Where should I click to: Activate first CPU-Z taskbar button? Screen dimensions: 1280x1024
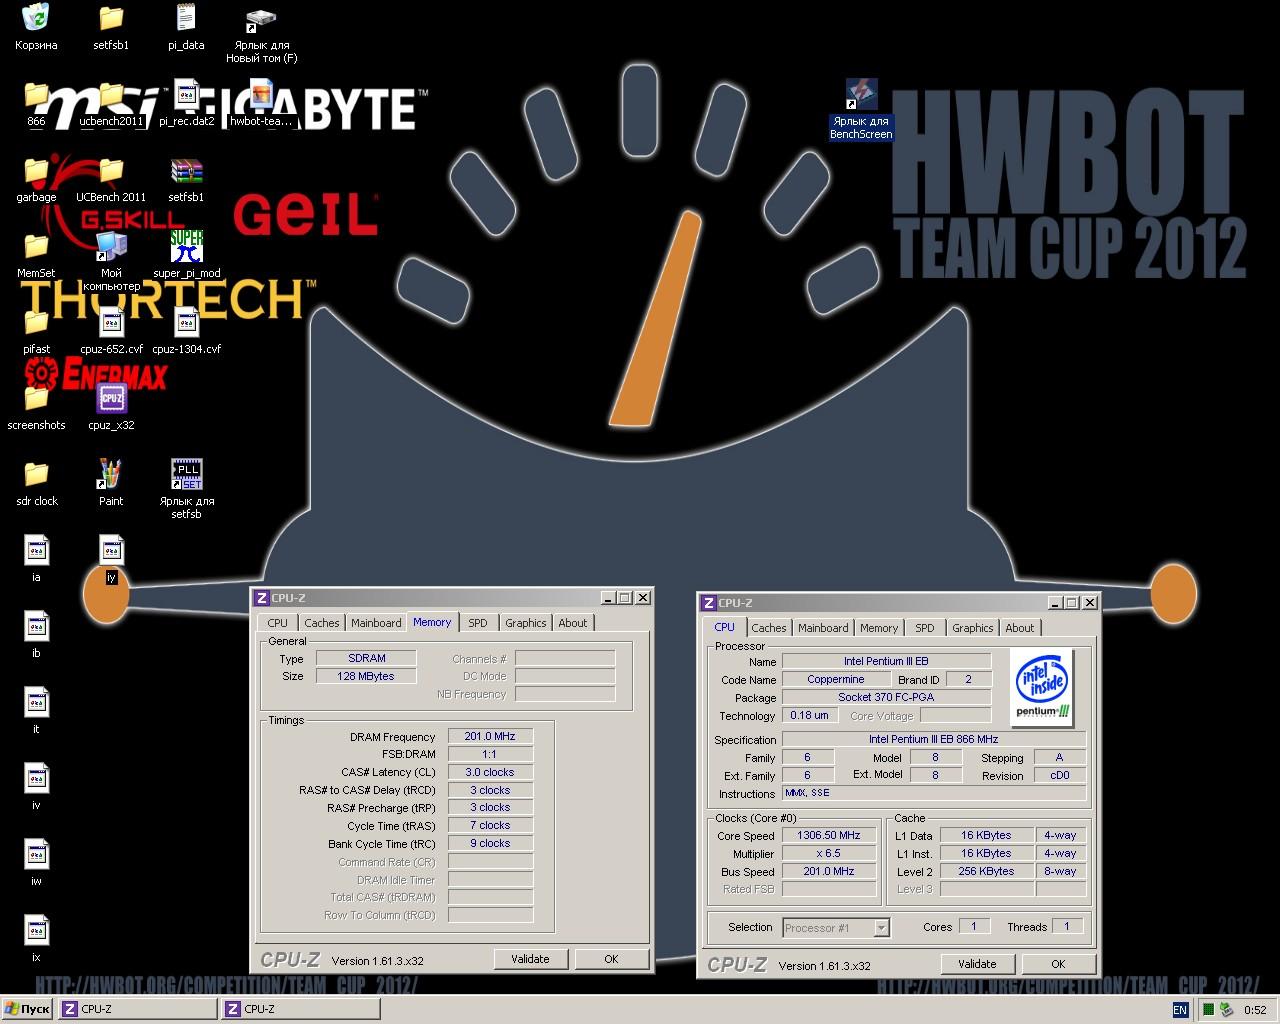coord(138,1009)
